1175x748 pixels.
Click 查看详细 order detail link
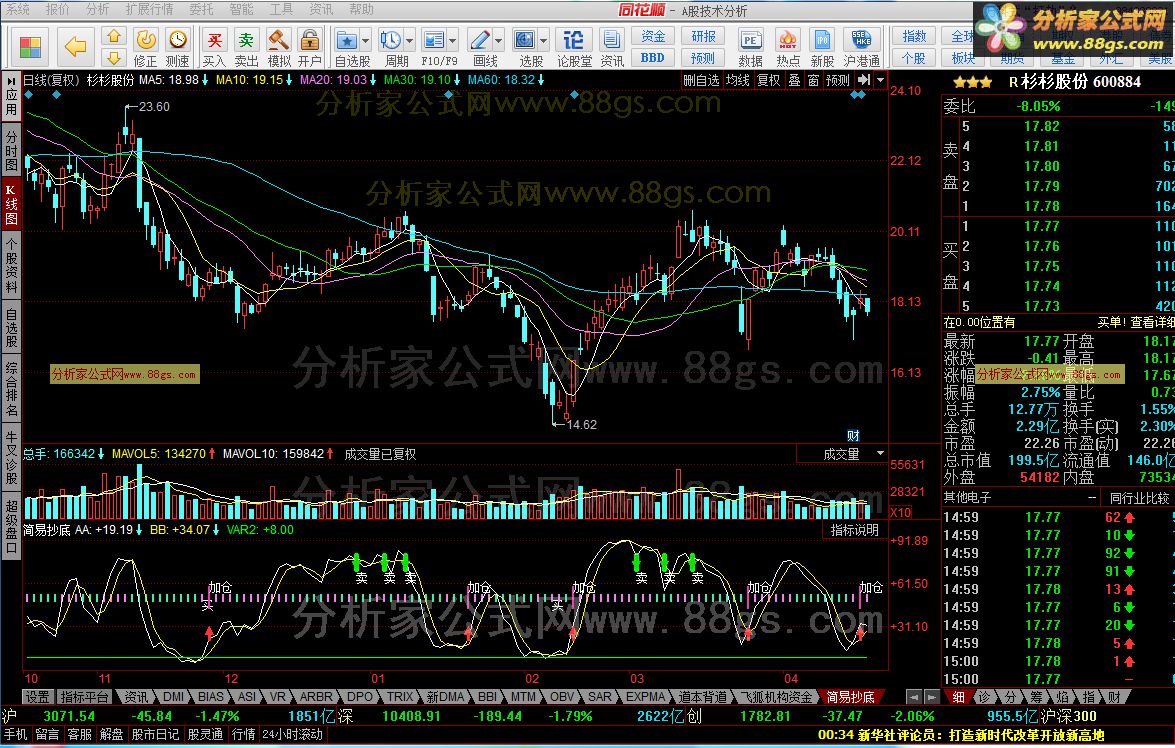[1153, 322]
